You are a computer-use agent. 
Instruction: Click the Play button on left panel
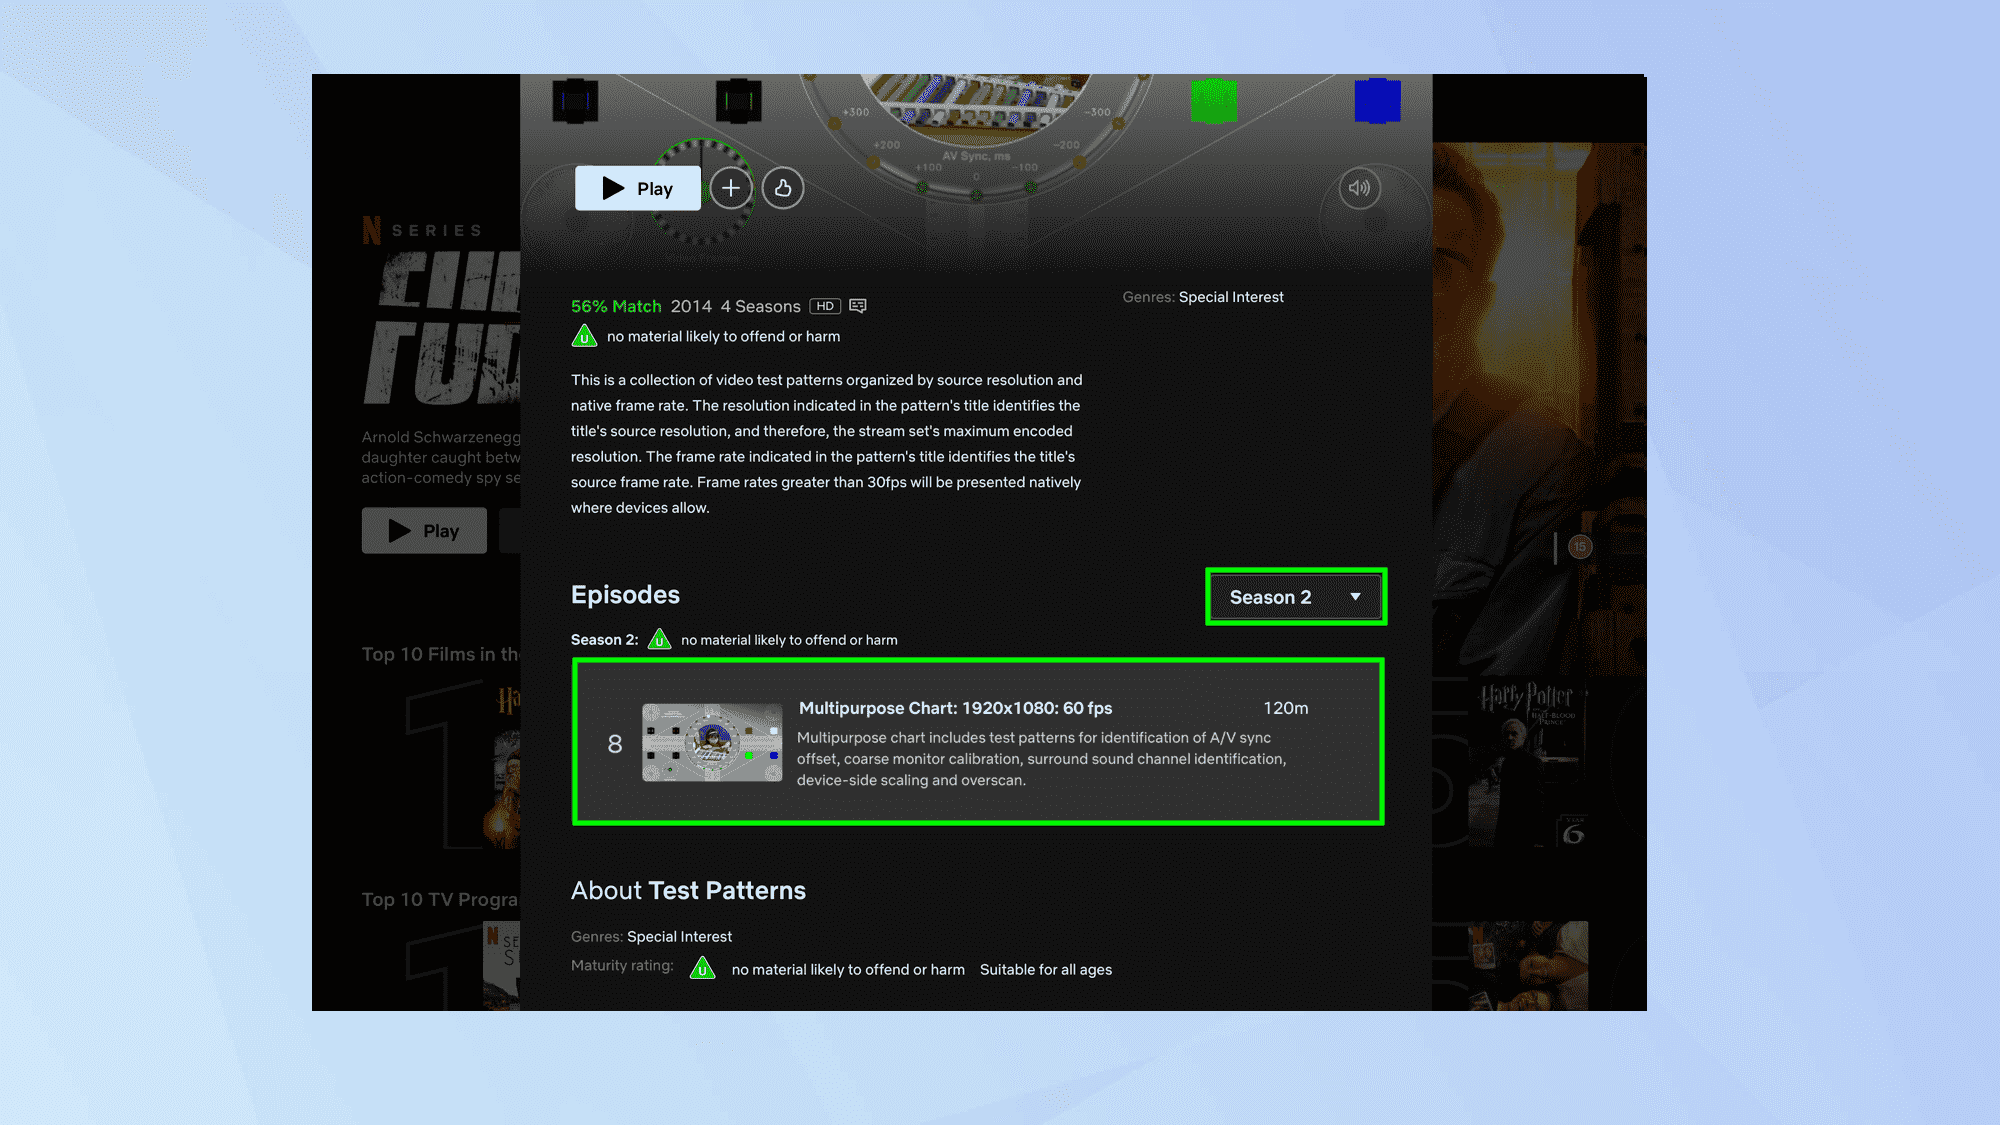[422, 529]
